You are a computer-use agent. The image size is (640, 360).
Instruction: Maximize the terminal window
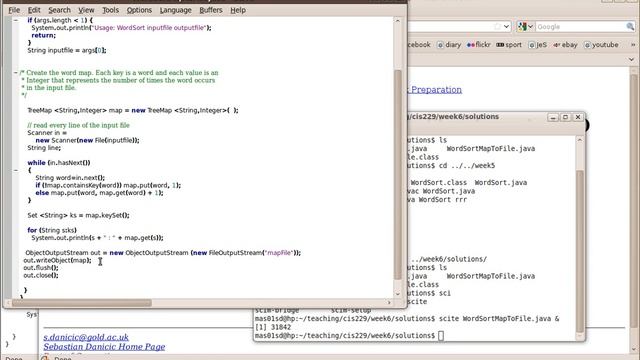[x=565, y=118]
